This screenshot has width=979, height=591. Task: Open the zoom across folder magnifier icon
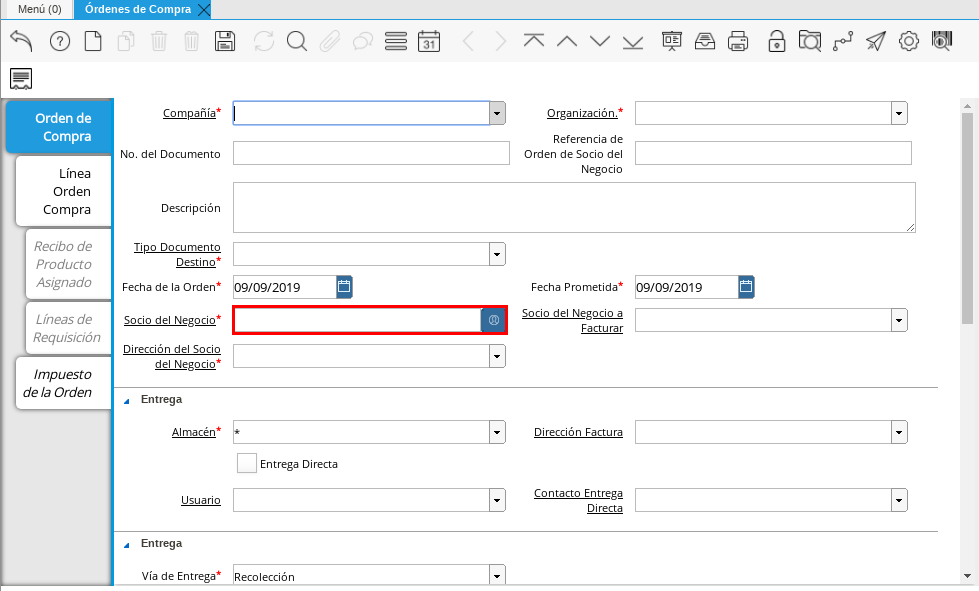click(x=810, y=42)
